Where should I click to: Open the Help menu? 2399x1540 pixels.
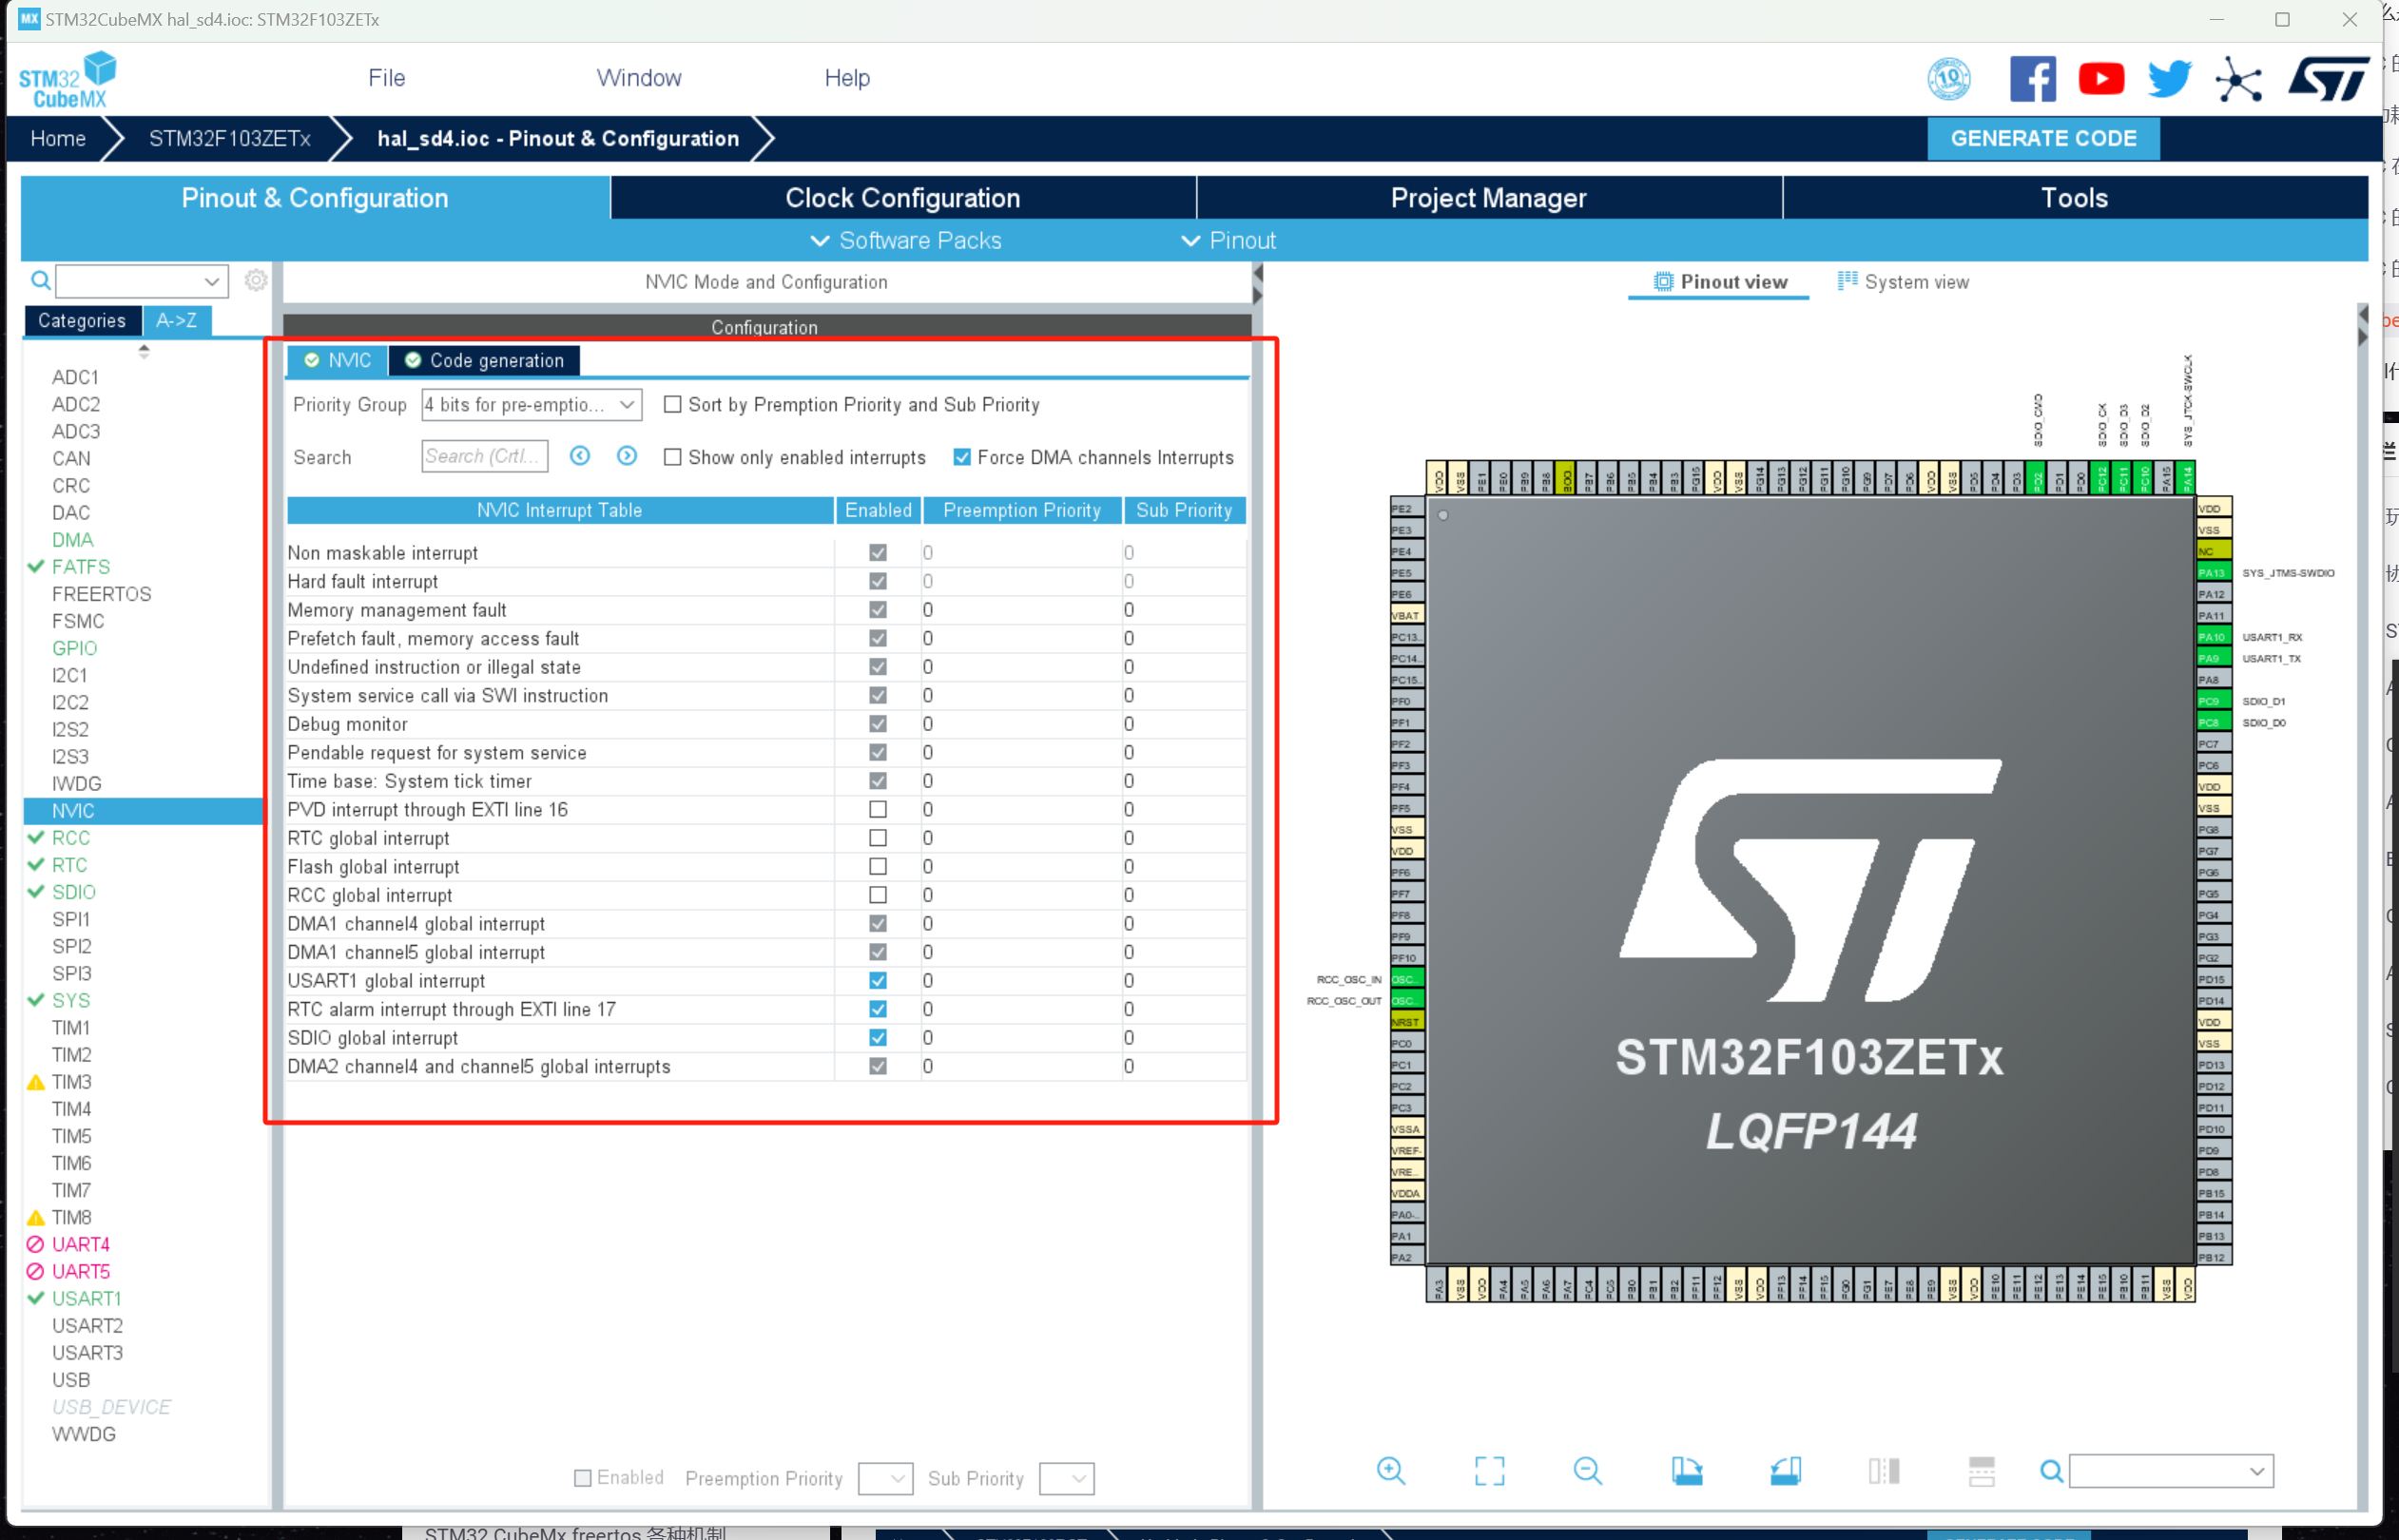tap(847, 78)
